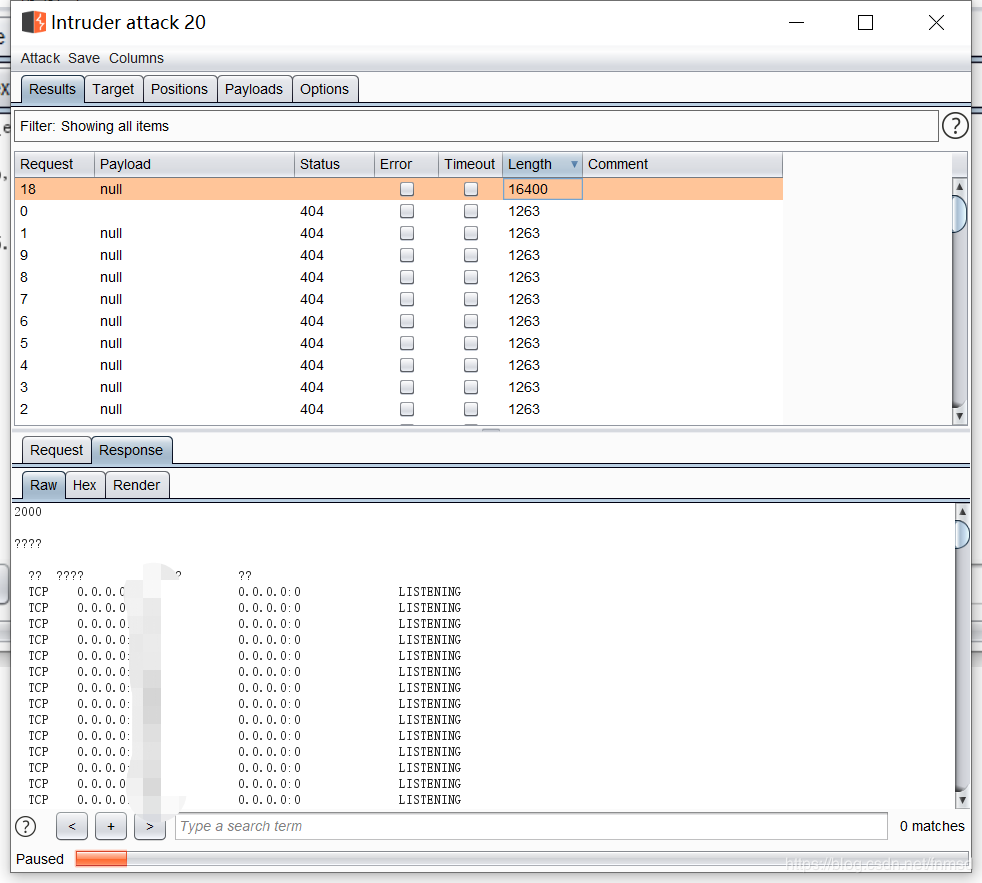The image size is (982, 883).
Task: Click the search term input field
Action: [531, 826]
